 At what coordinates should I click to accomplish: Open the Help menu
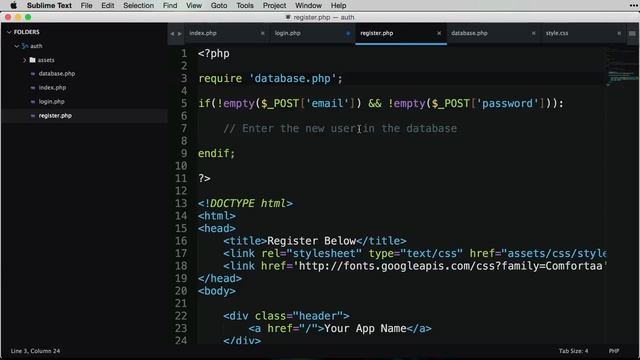338,5
